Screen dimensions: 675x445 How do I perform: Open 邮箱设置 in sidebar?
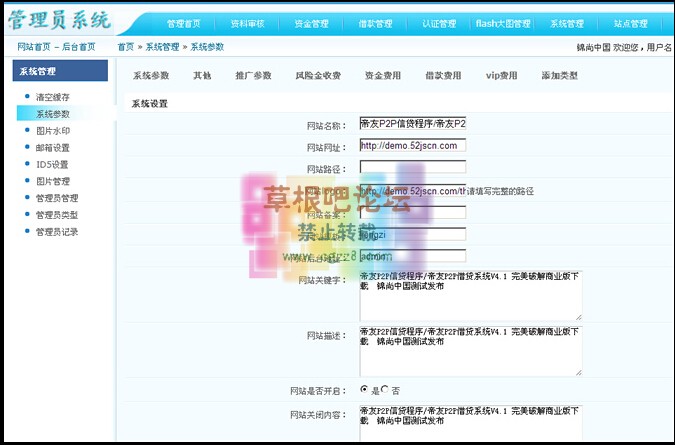[53, 148]
